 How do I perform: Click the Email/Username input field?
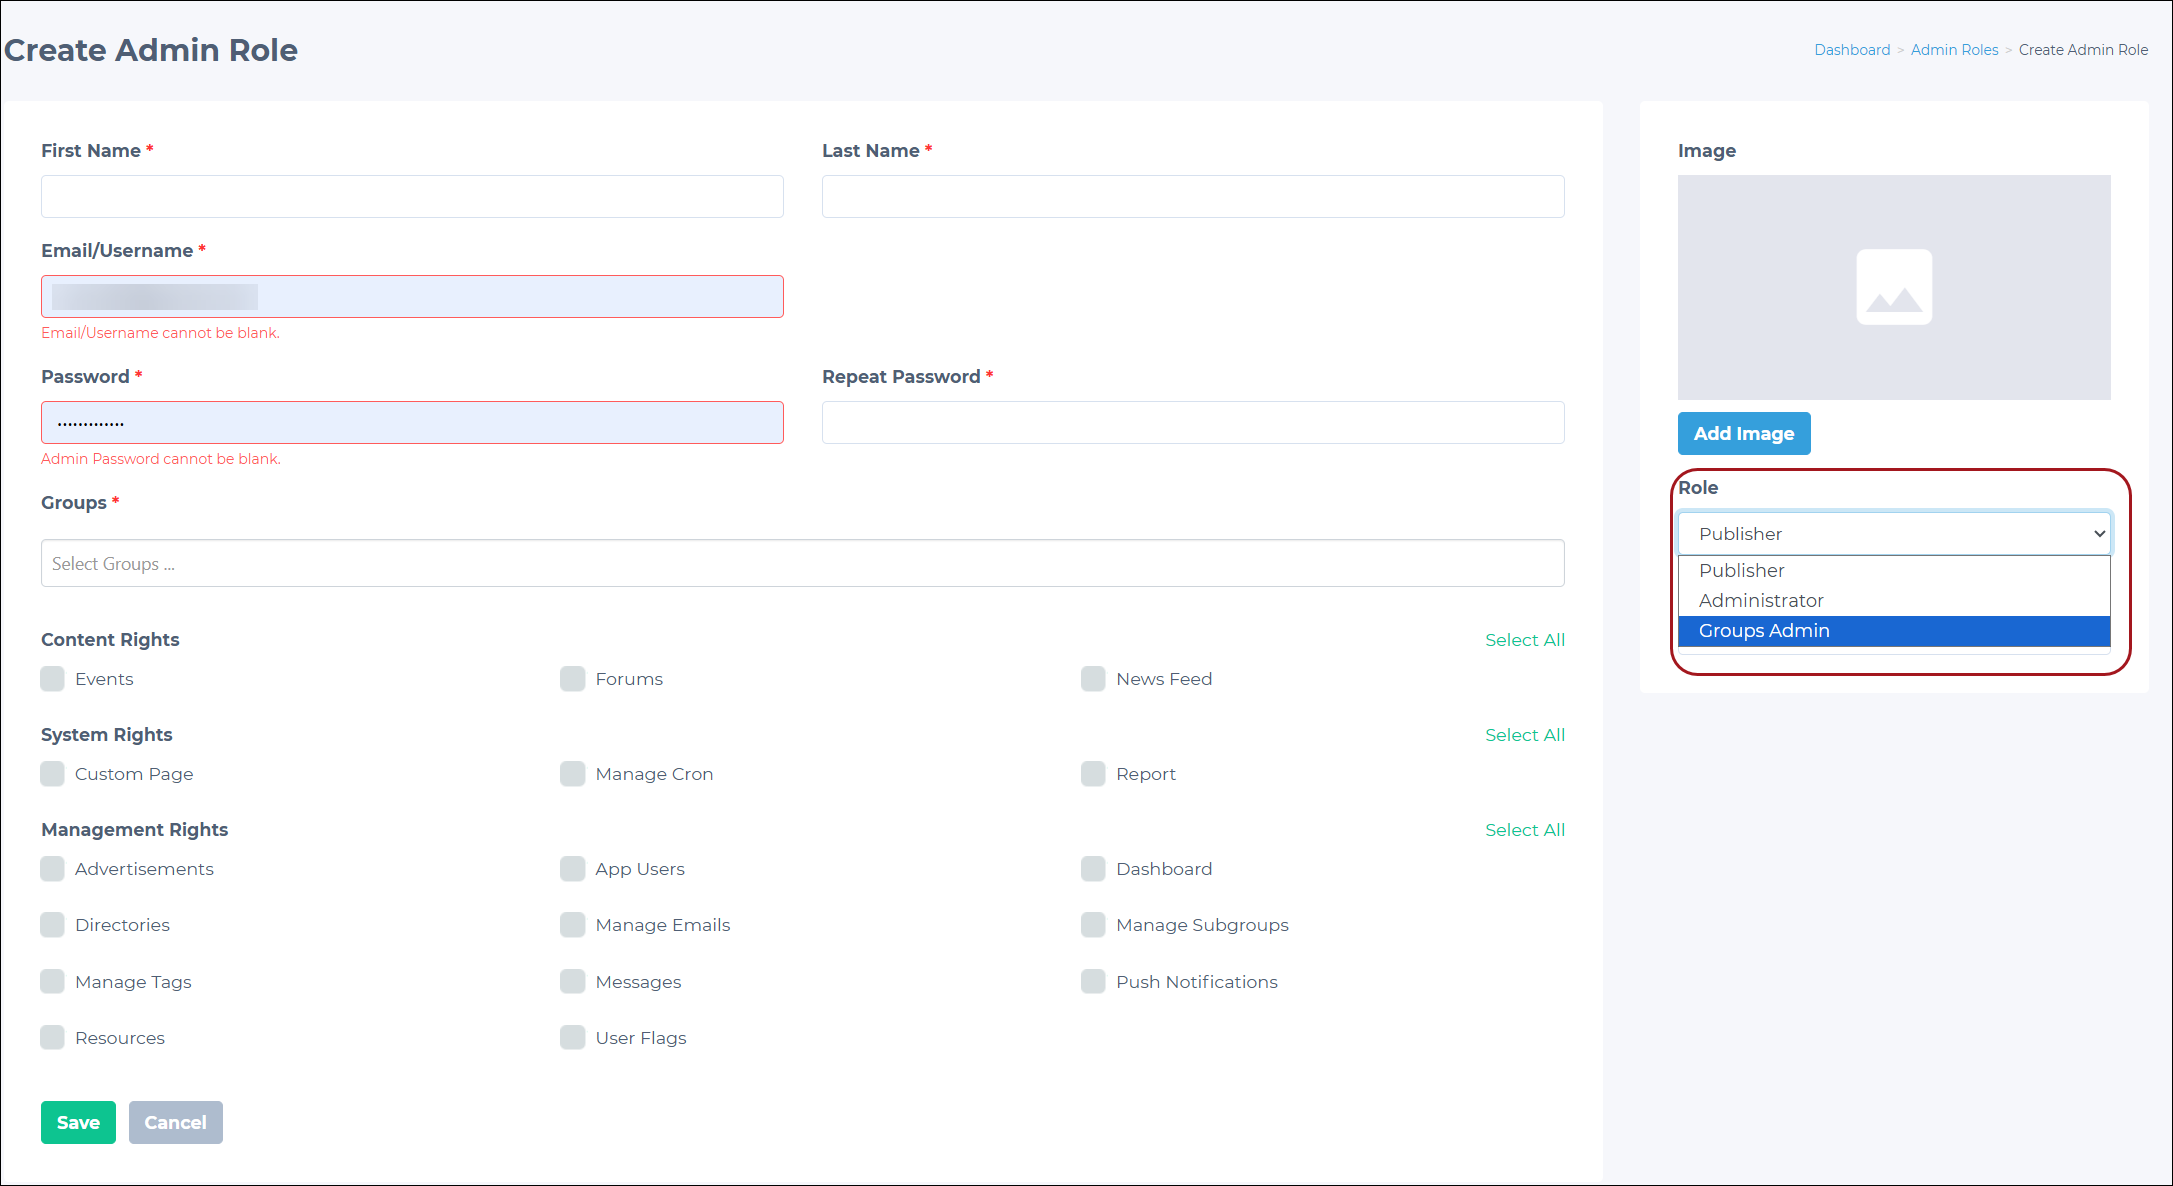click(412, 297)
